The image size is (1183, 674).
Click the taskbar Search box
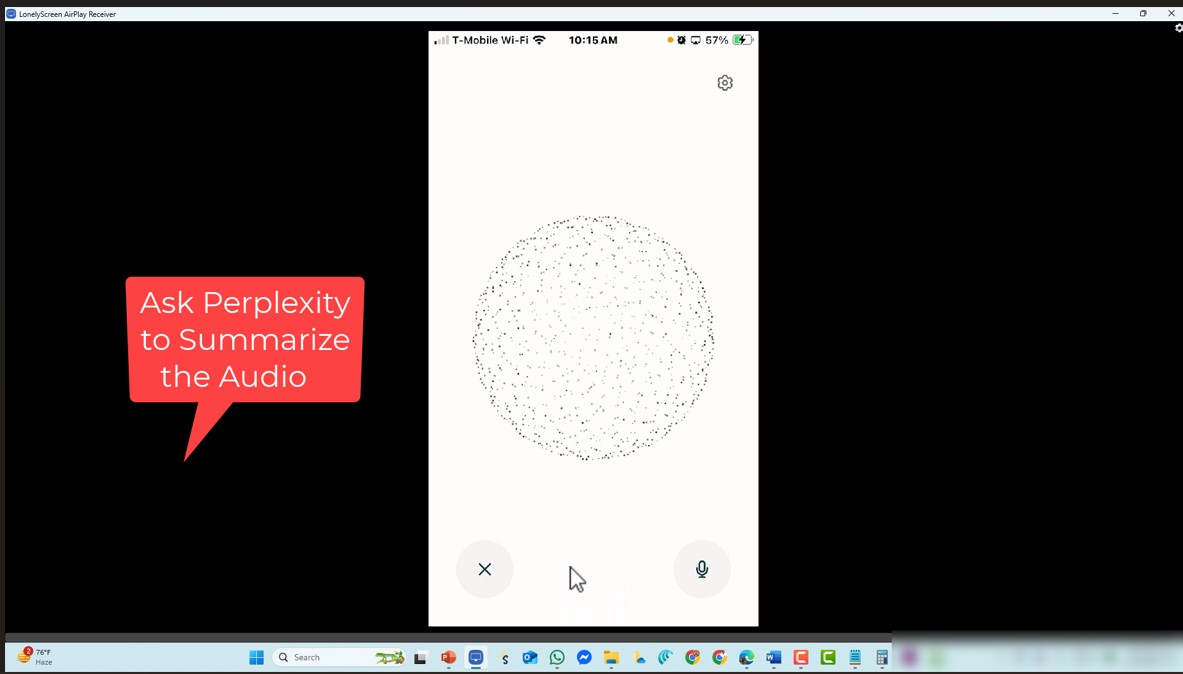click(x=340, y=657)
